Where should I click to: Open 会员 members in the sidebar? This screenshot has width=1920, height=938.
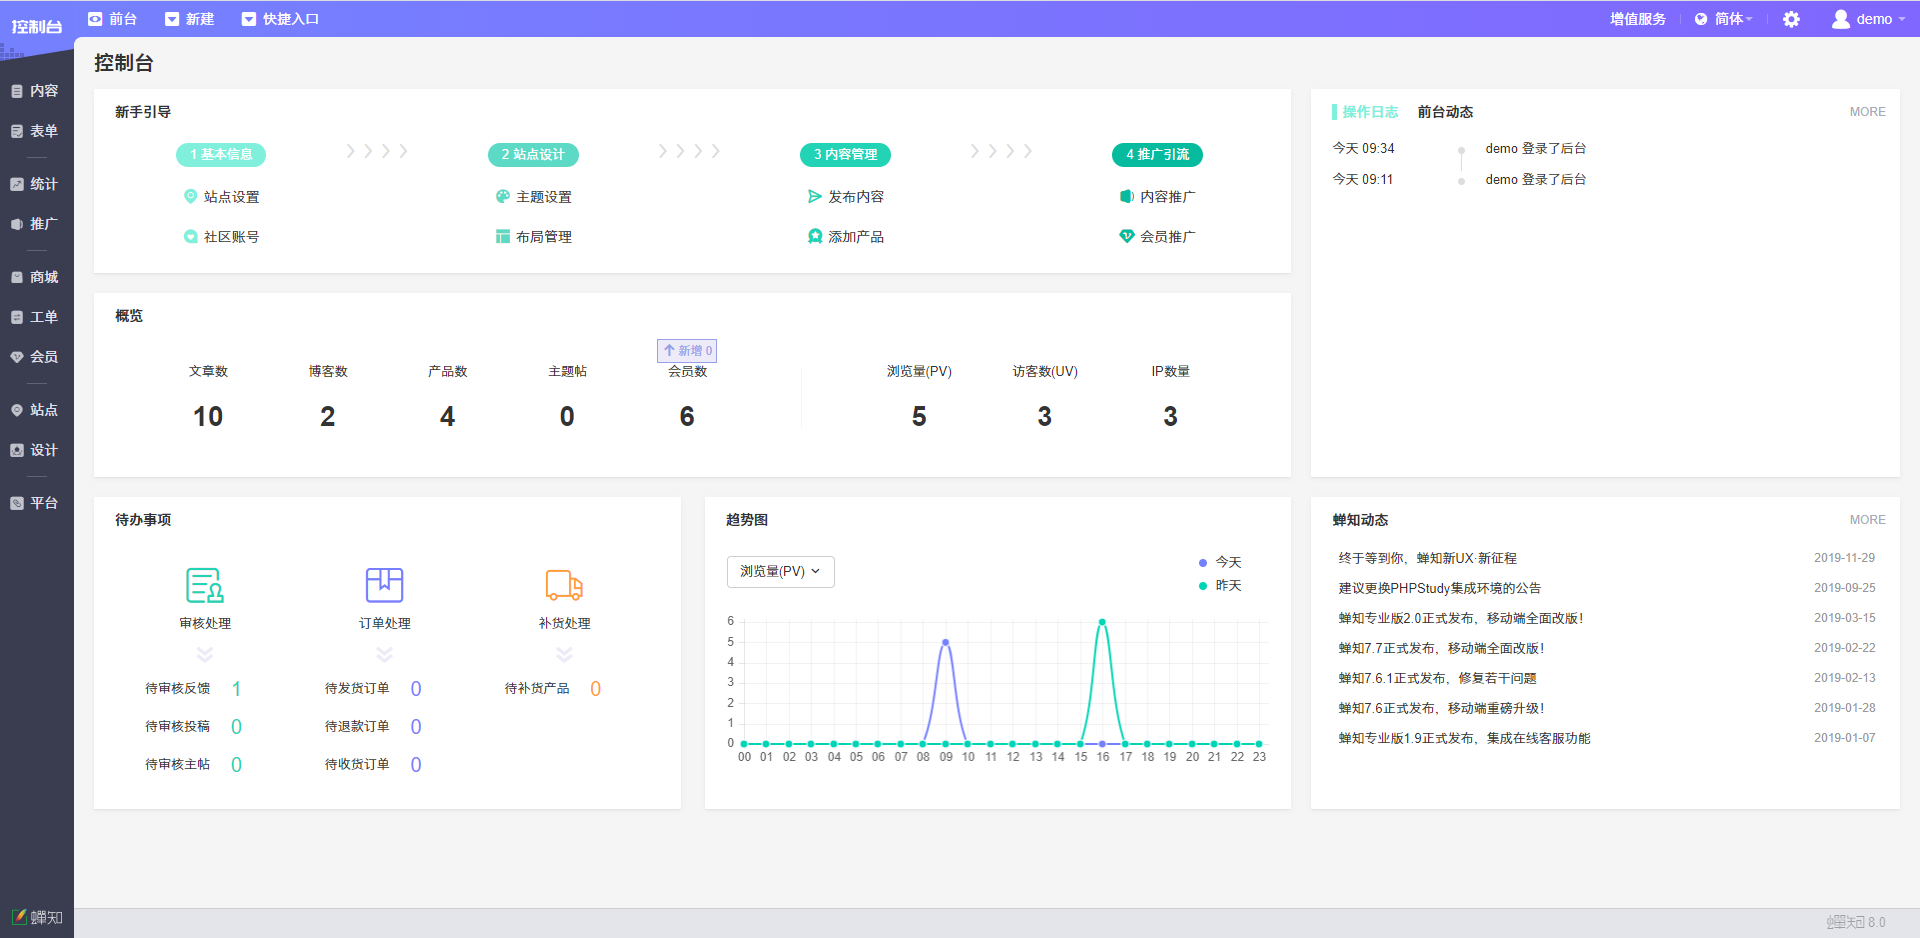pos(36,357)
